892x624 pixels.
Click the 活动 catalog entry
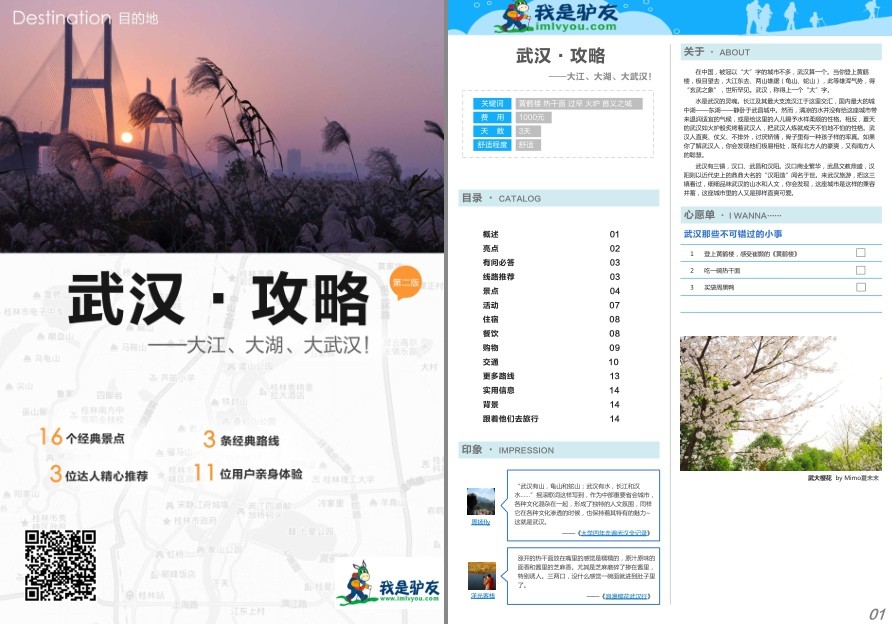[x=490, y=305]
